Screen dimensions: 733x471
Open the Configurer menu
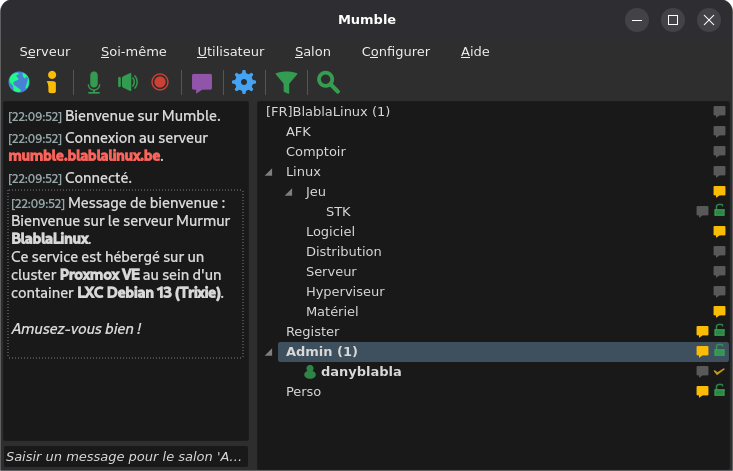pyautogui.click(x=396, y=51)
